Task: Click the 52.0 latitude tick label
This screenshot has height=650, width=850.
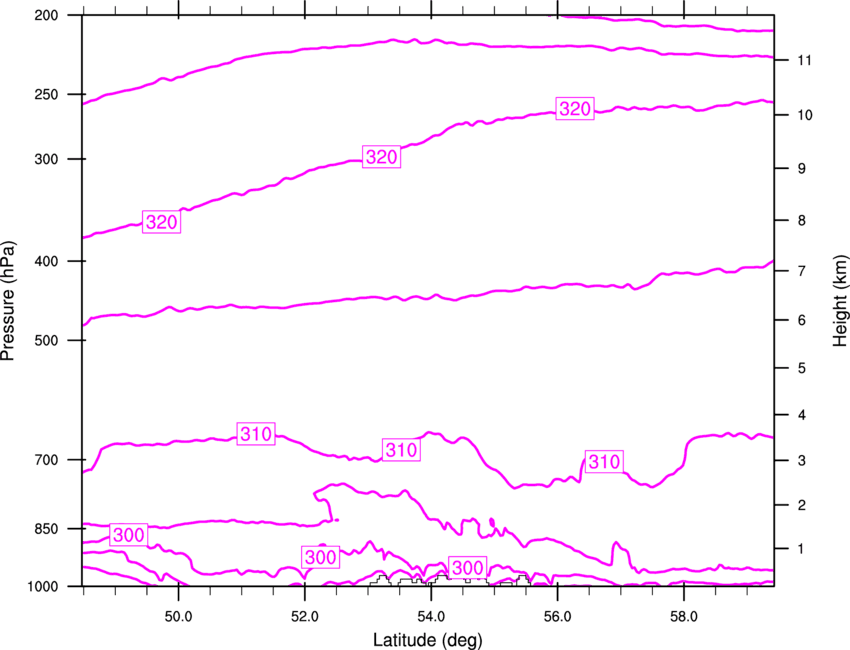Action: coord(305,617)
